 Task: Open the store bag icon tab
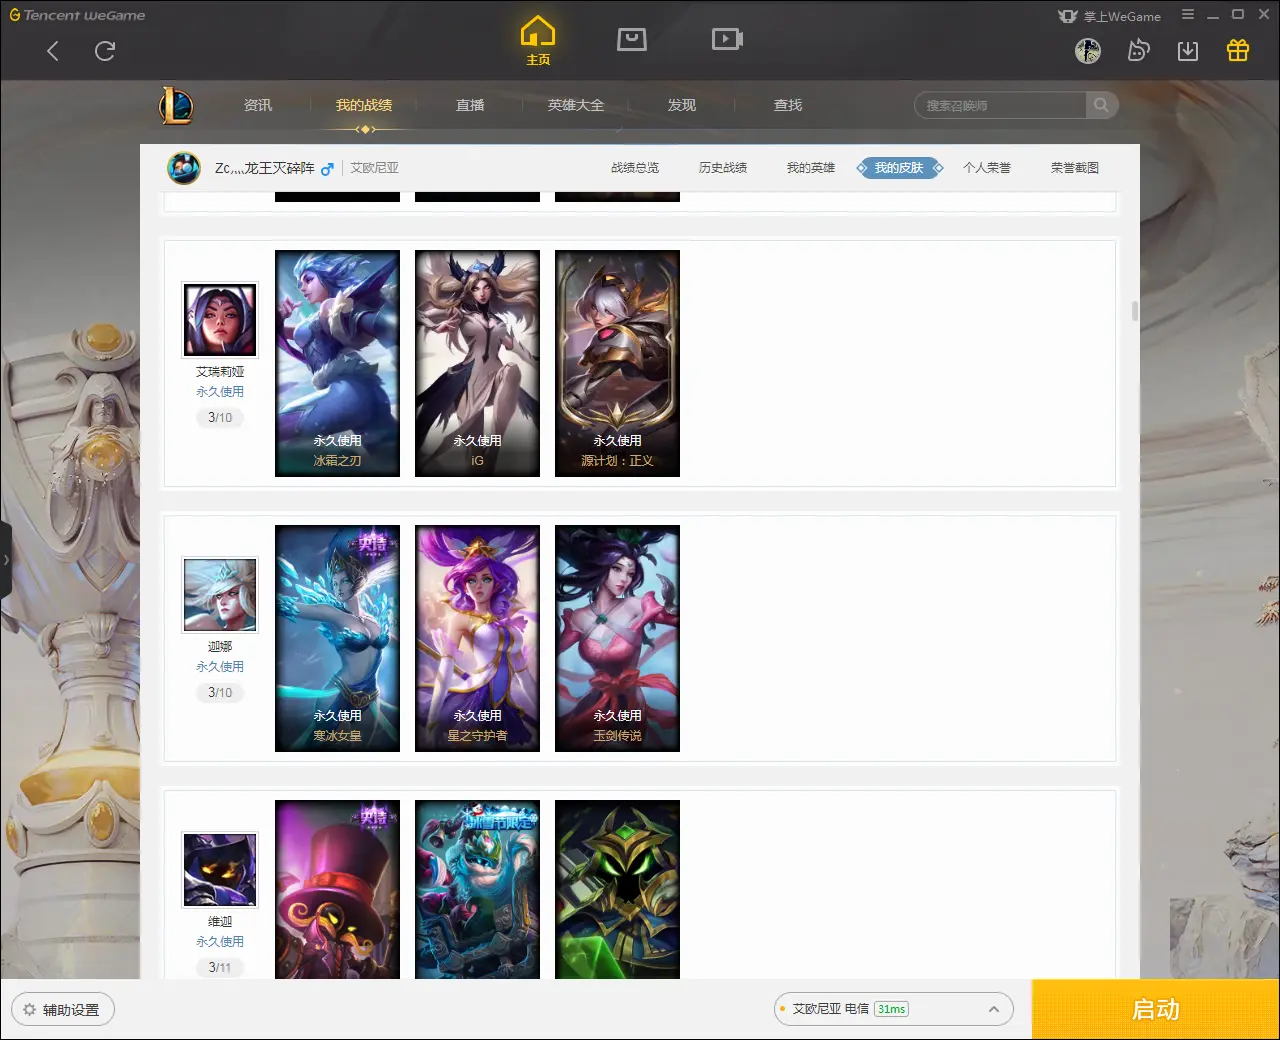pyautogui.click(x=632, y=39)
